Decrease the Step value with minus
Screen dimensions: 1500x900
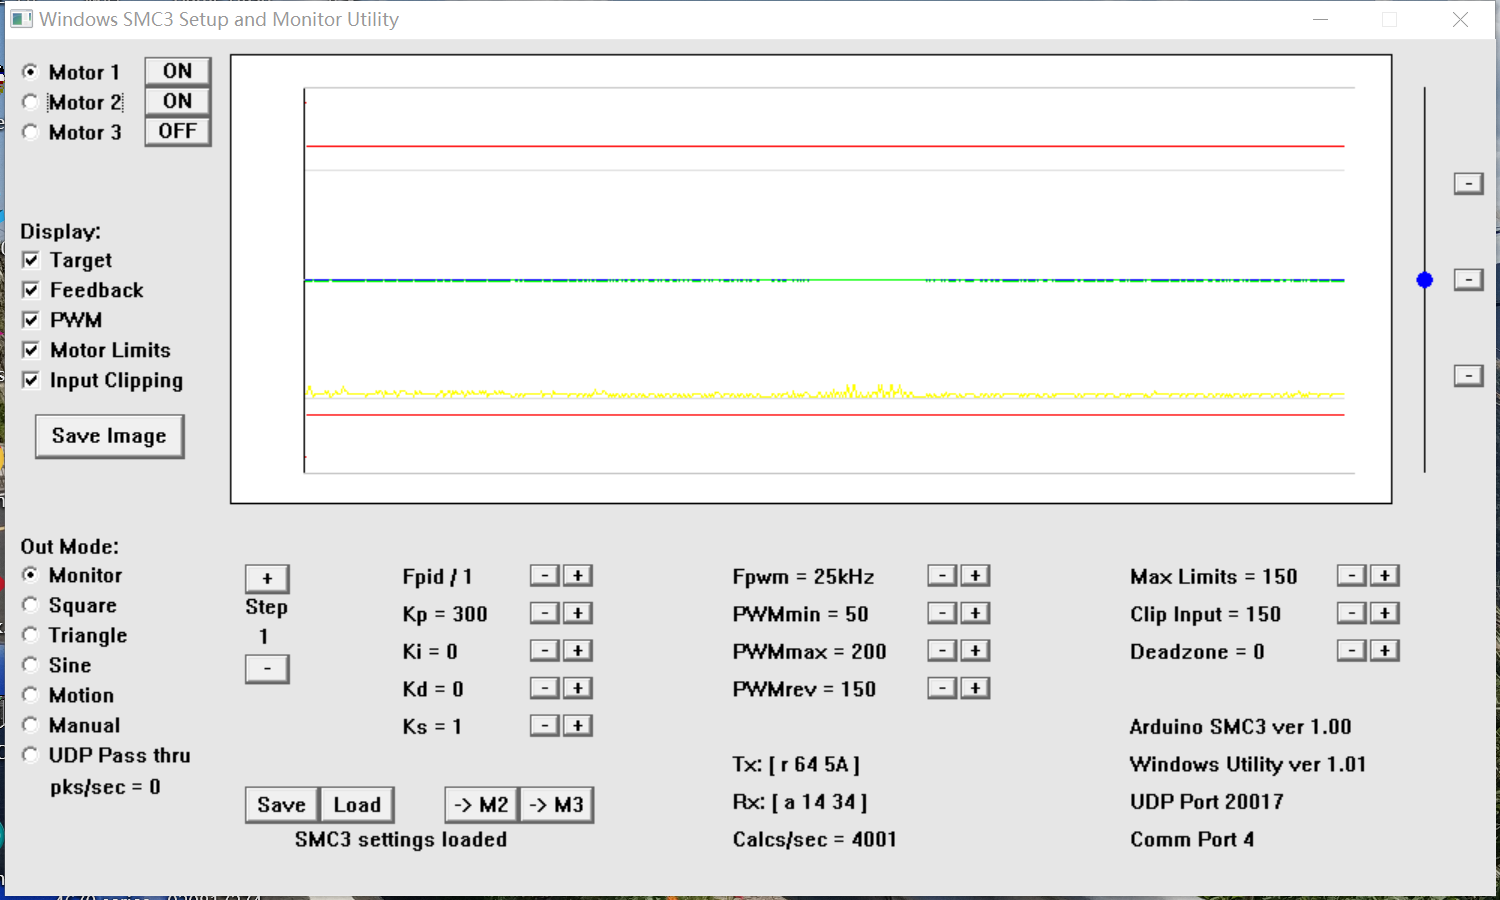coord(267,668)
